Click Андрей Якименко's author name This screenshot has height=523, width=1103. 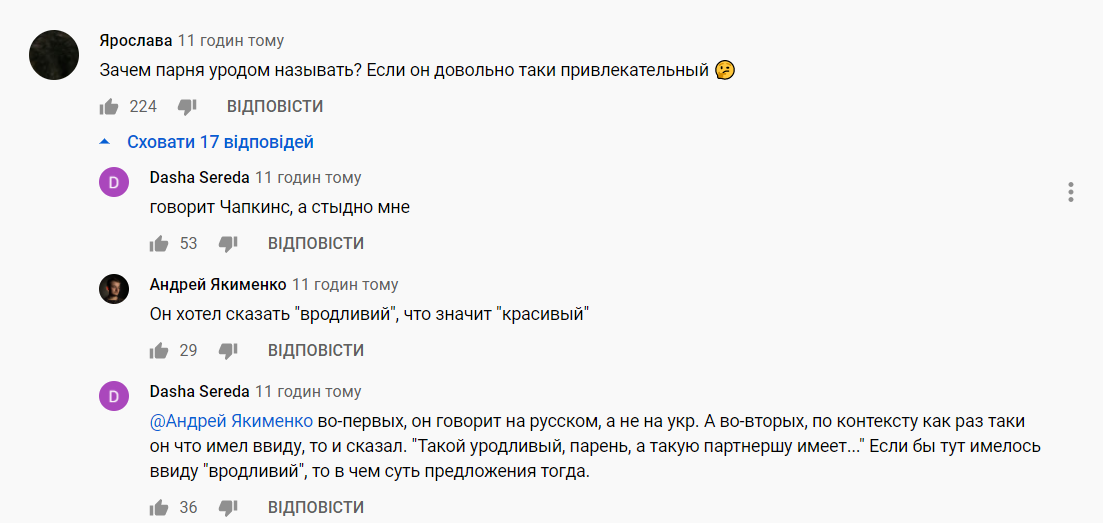(218, 284)
